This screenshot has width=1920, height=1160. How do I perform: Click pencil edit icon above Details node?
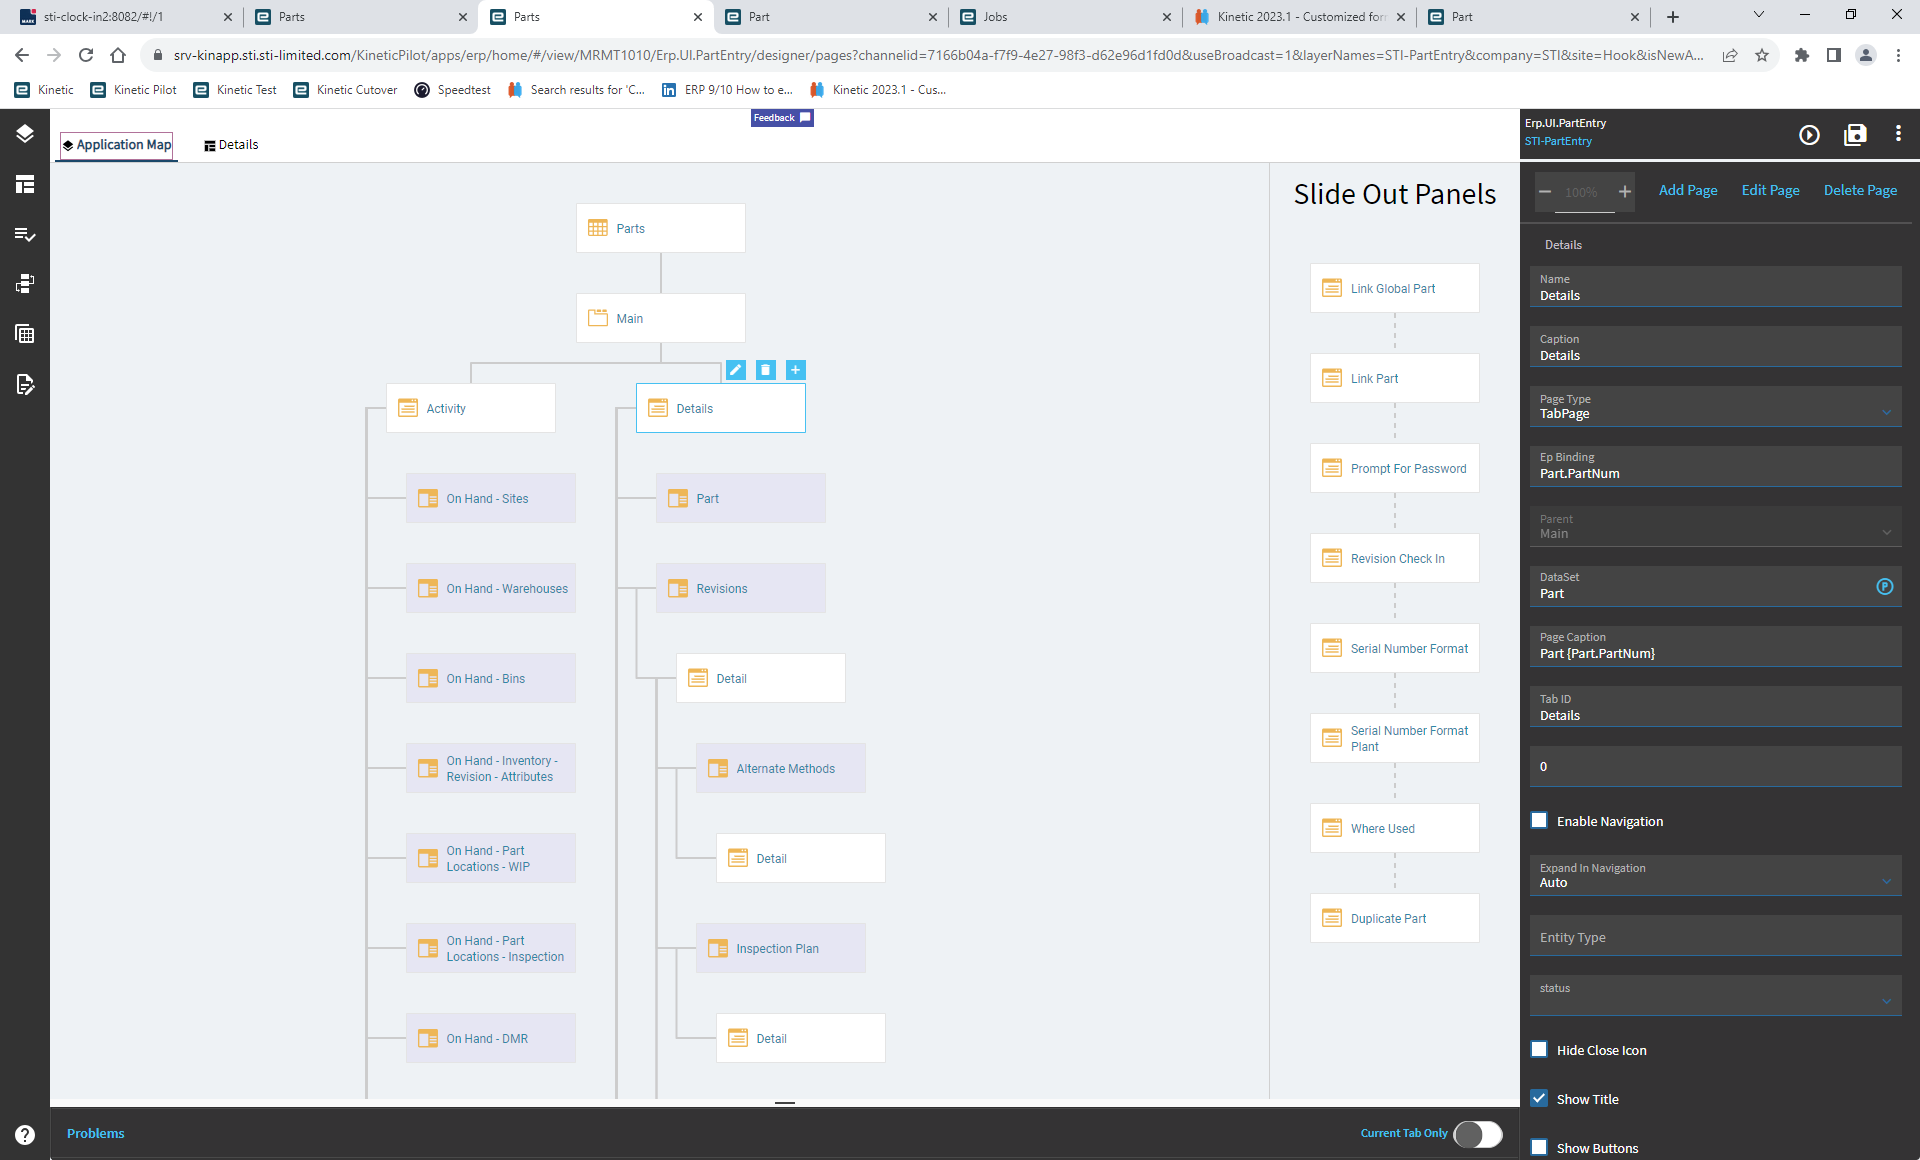pos(736,370)
